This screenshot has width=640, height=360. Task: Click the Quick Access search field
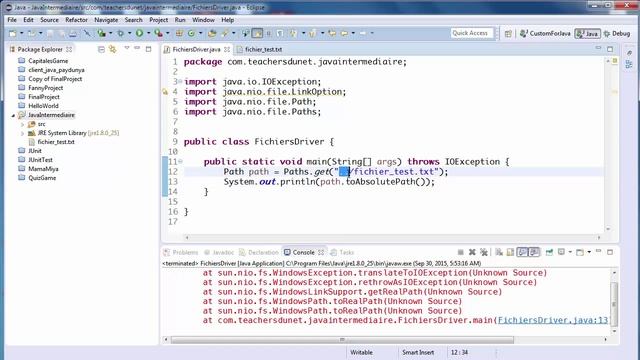click(472, 33)
